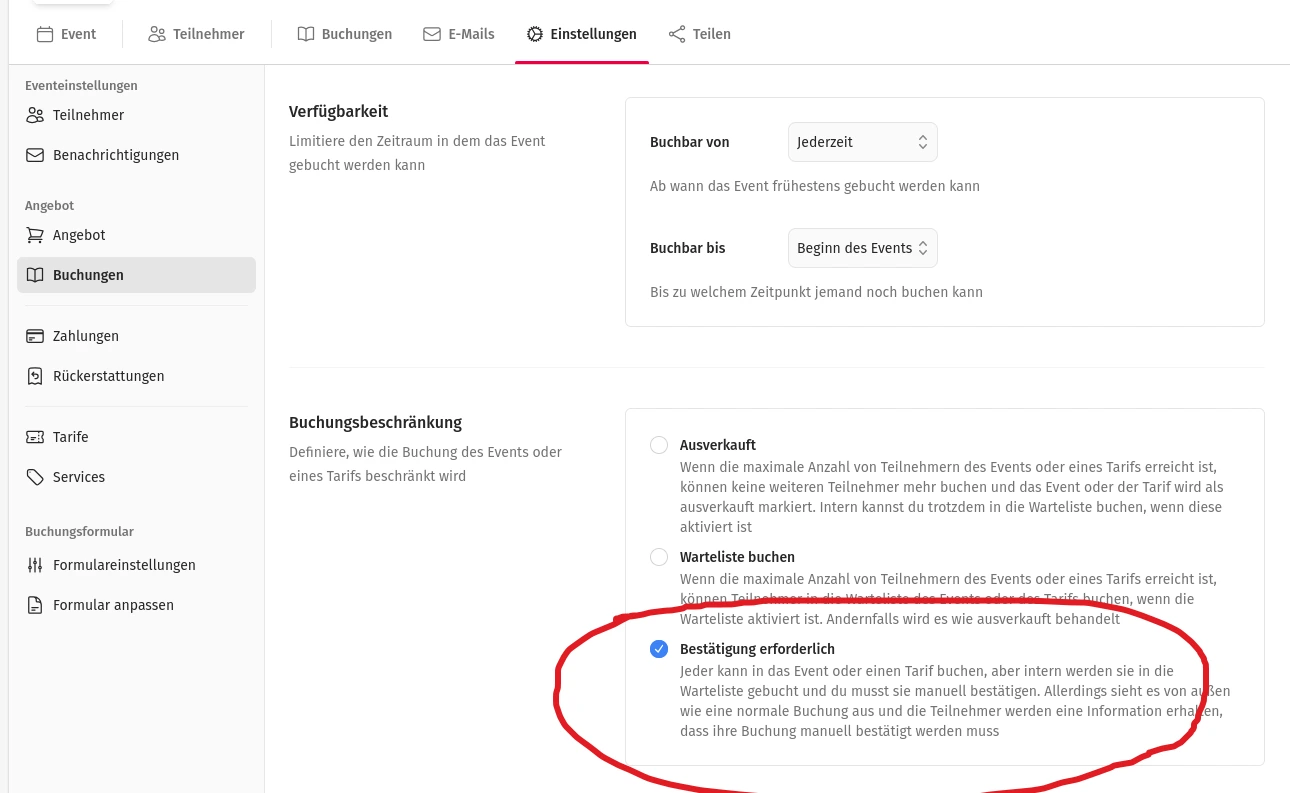
Task: Open Formular anpassen in the sidebar
Action: tap(113, 605)
